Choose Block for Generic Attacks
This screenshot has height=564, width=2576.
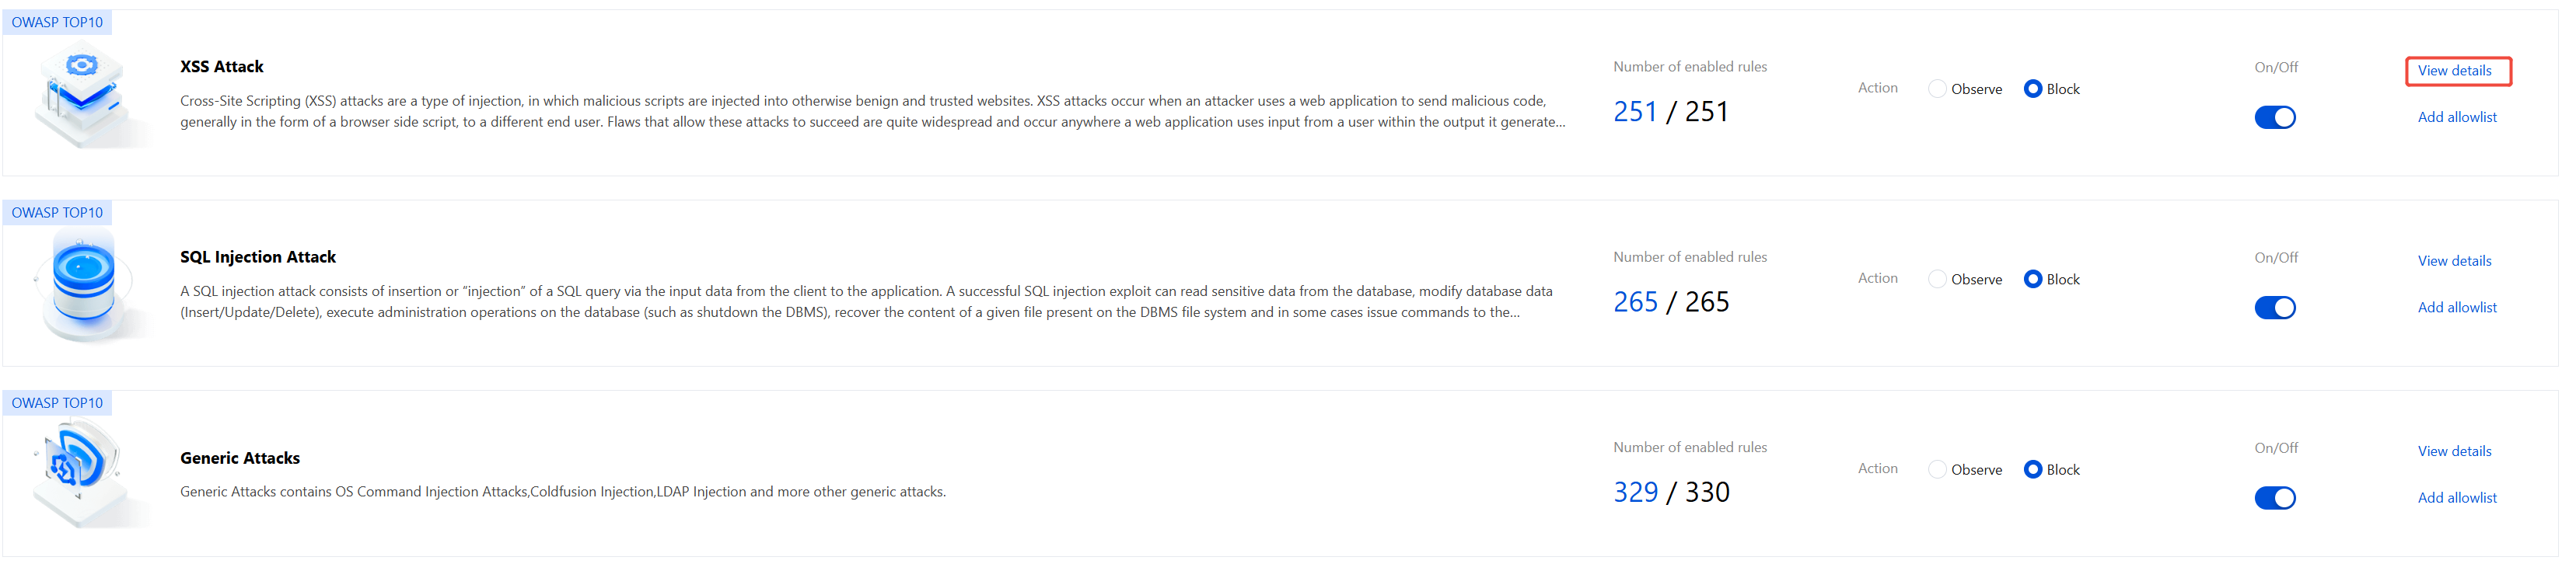2032,470
